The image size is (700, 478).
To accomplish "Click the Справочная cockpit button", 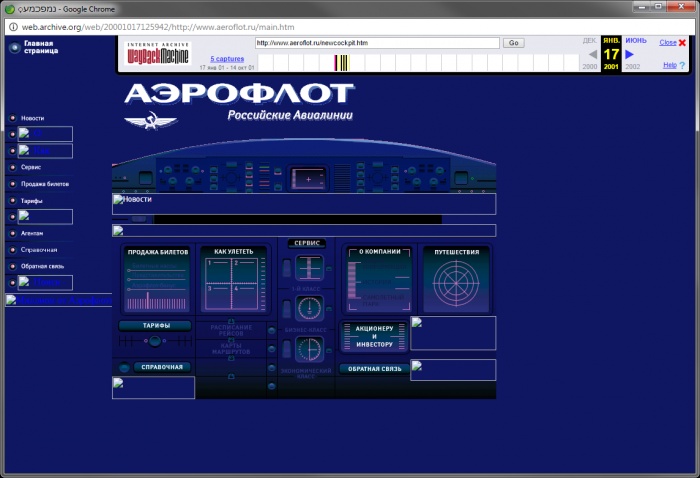I will pyautogui.click(x=154, y=367).
